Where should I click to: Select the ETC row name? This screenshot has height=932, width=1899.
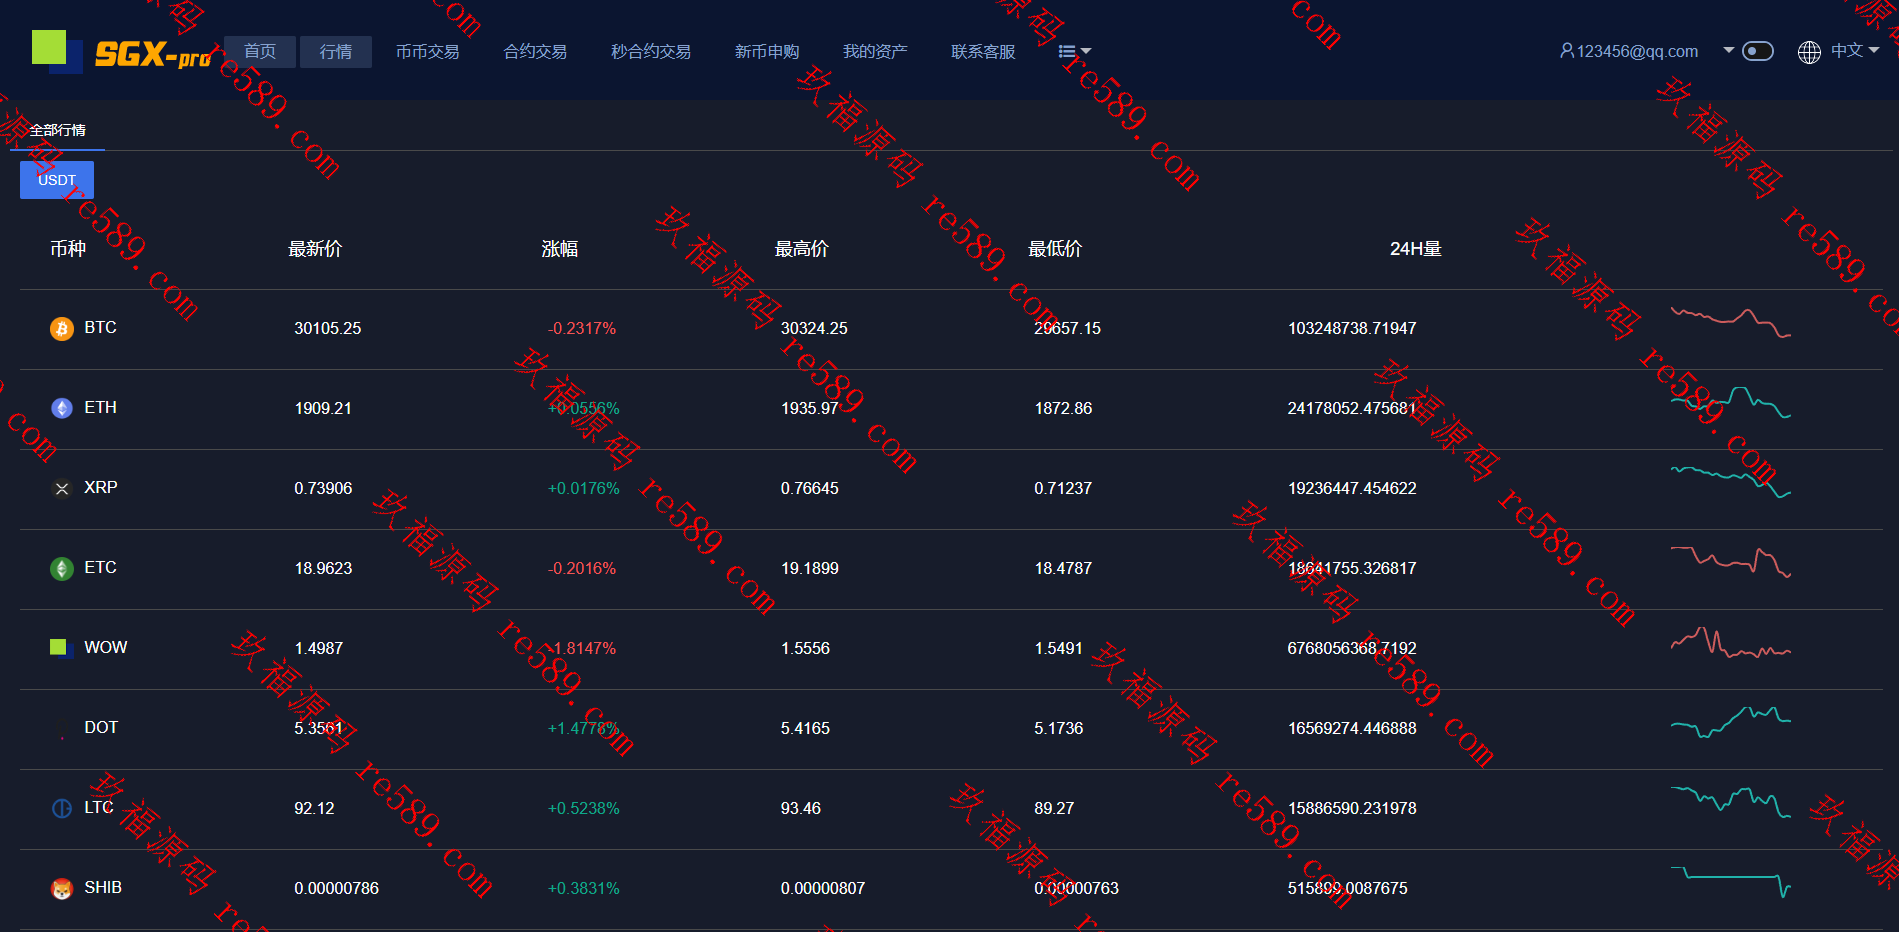point(100,568)
